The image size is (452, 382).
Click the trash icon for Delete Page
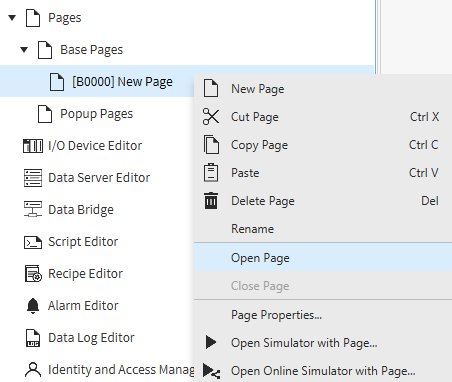click(211, 200)
